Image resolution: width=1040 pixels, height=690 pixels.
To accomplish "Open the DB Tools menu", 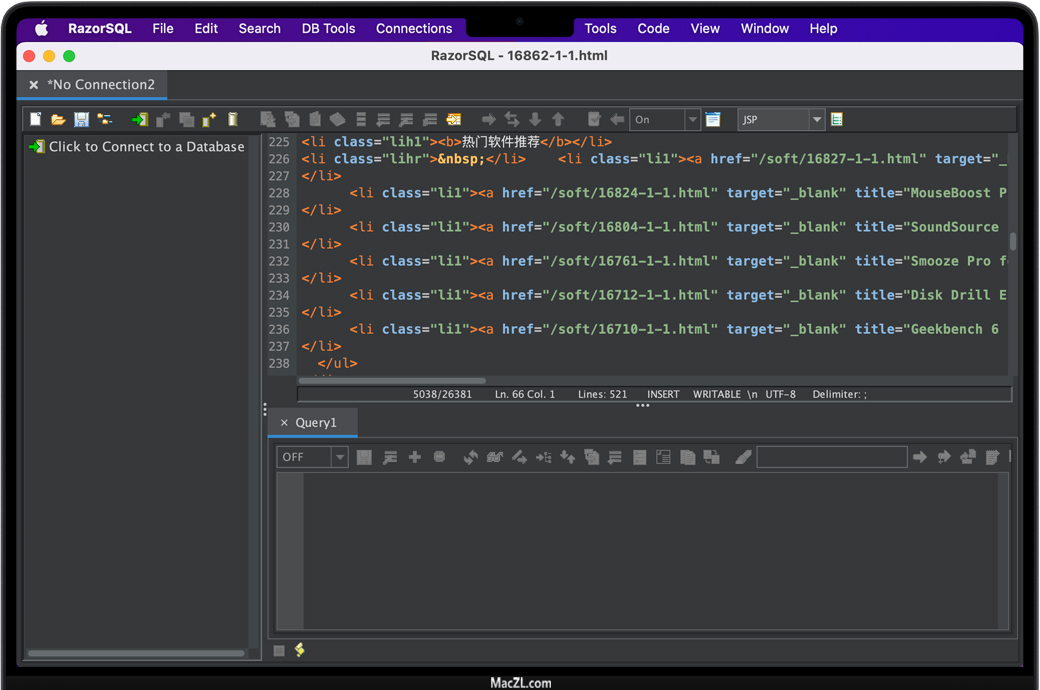I will point(328,28).
